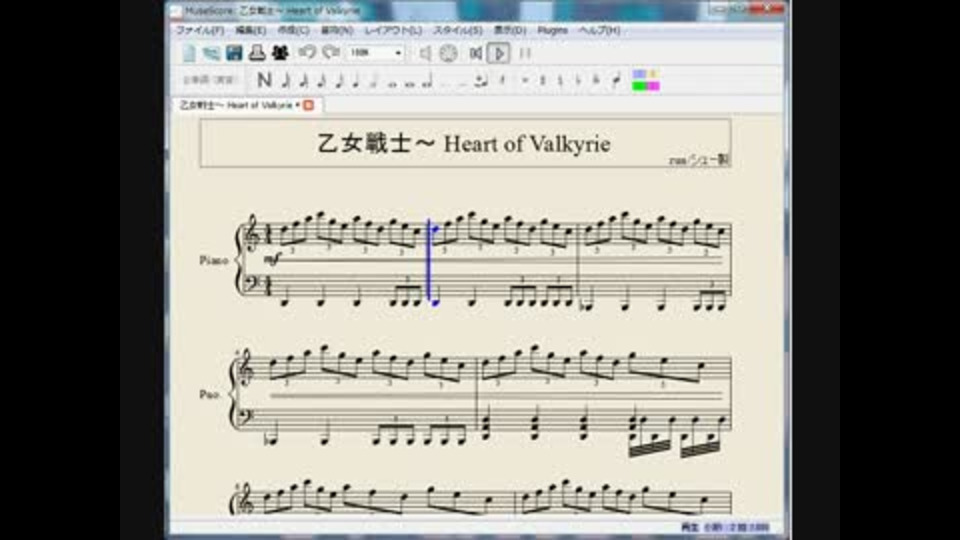This screenshot has height=540, width=960.
Task: Select the first note duration after N
Action: pos(286,80)
